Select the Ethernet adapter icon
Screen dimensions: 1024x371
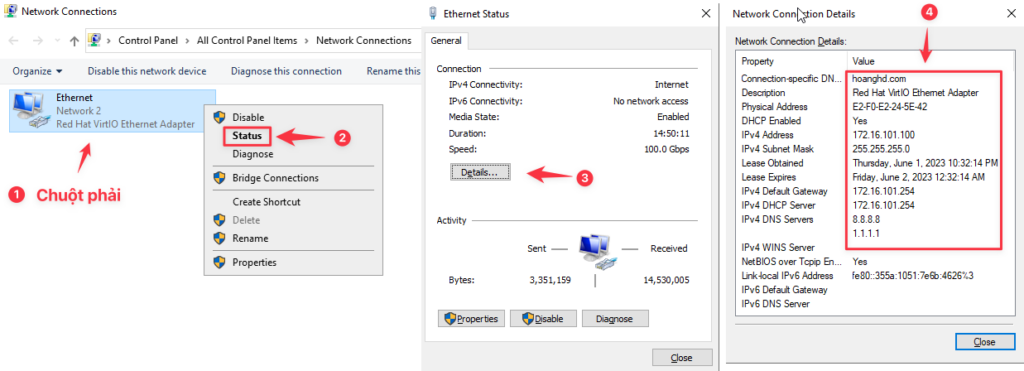click(x=31, y=110)
